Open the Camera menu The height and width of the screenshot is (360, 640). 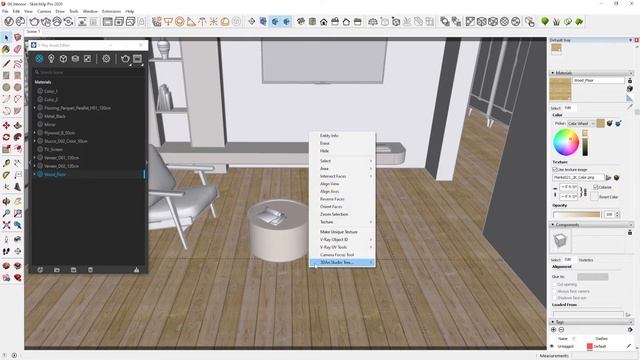tap(44, 11)
